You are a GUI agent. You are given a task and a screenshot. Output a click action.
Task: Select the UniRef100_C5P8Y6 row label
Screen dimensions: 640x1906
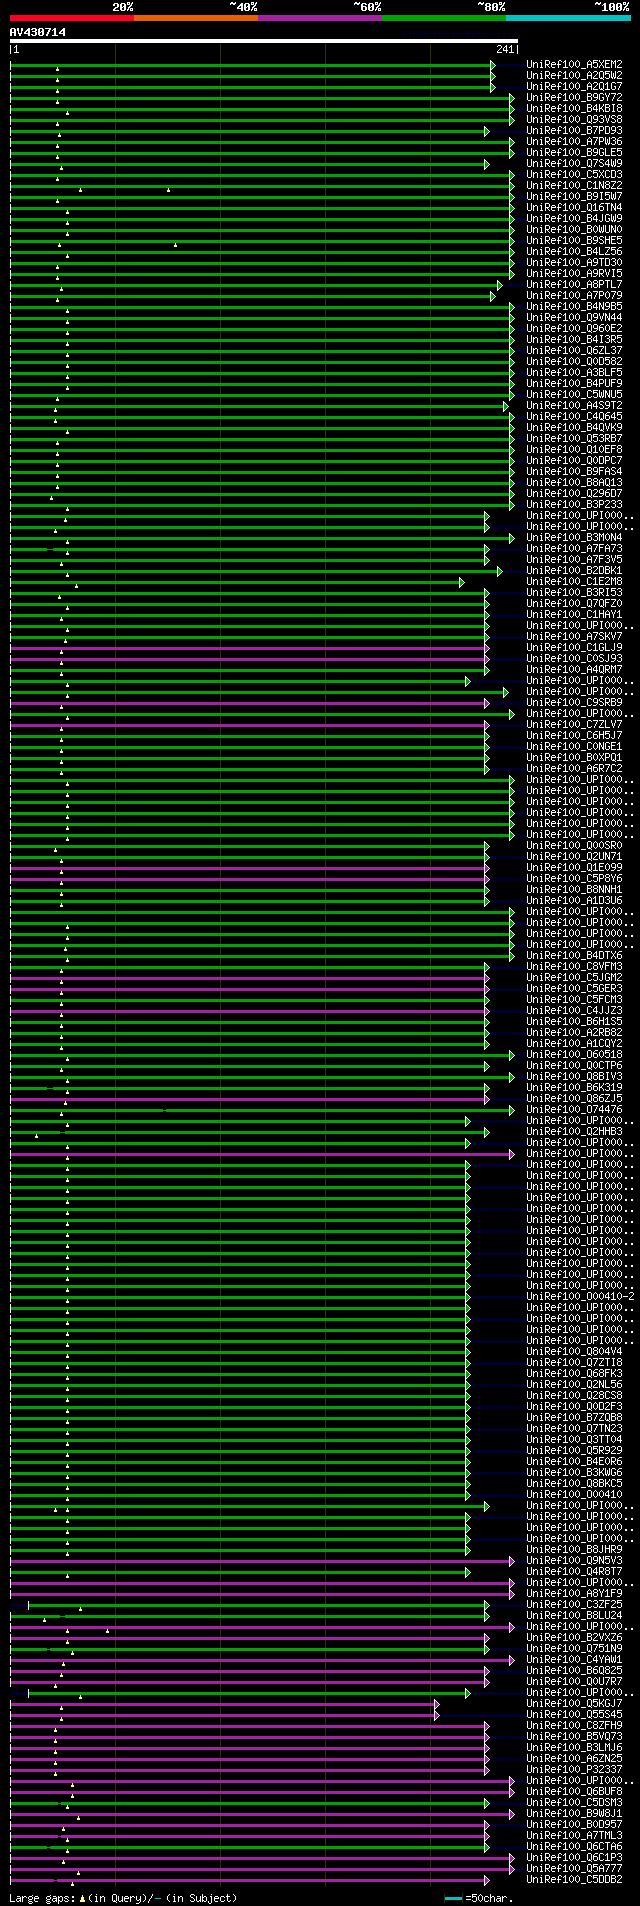[x=574, y=878]
